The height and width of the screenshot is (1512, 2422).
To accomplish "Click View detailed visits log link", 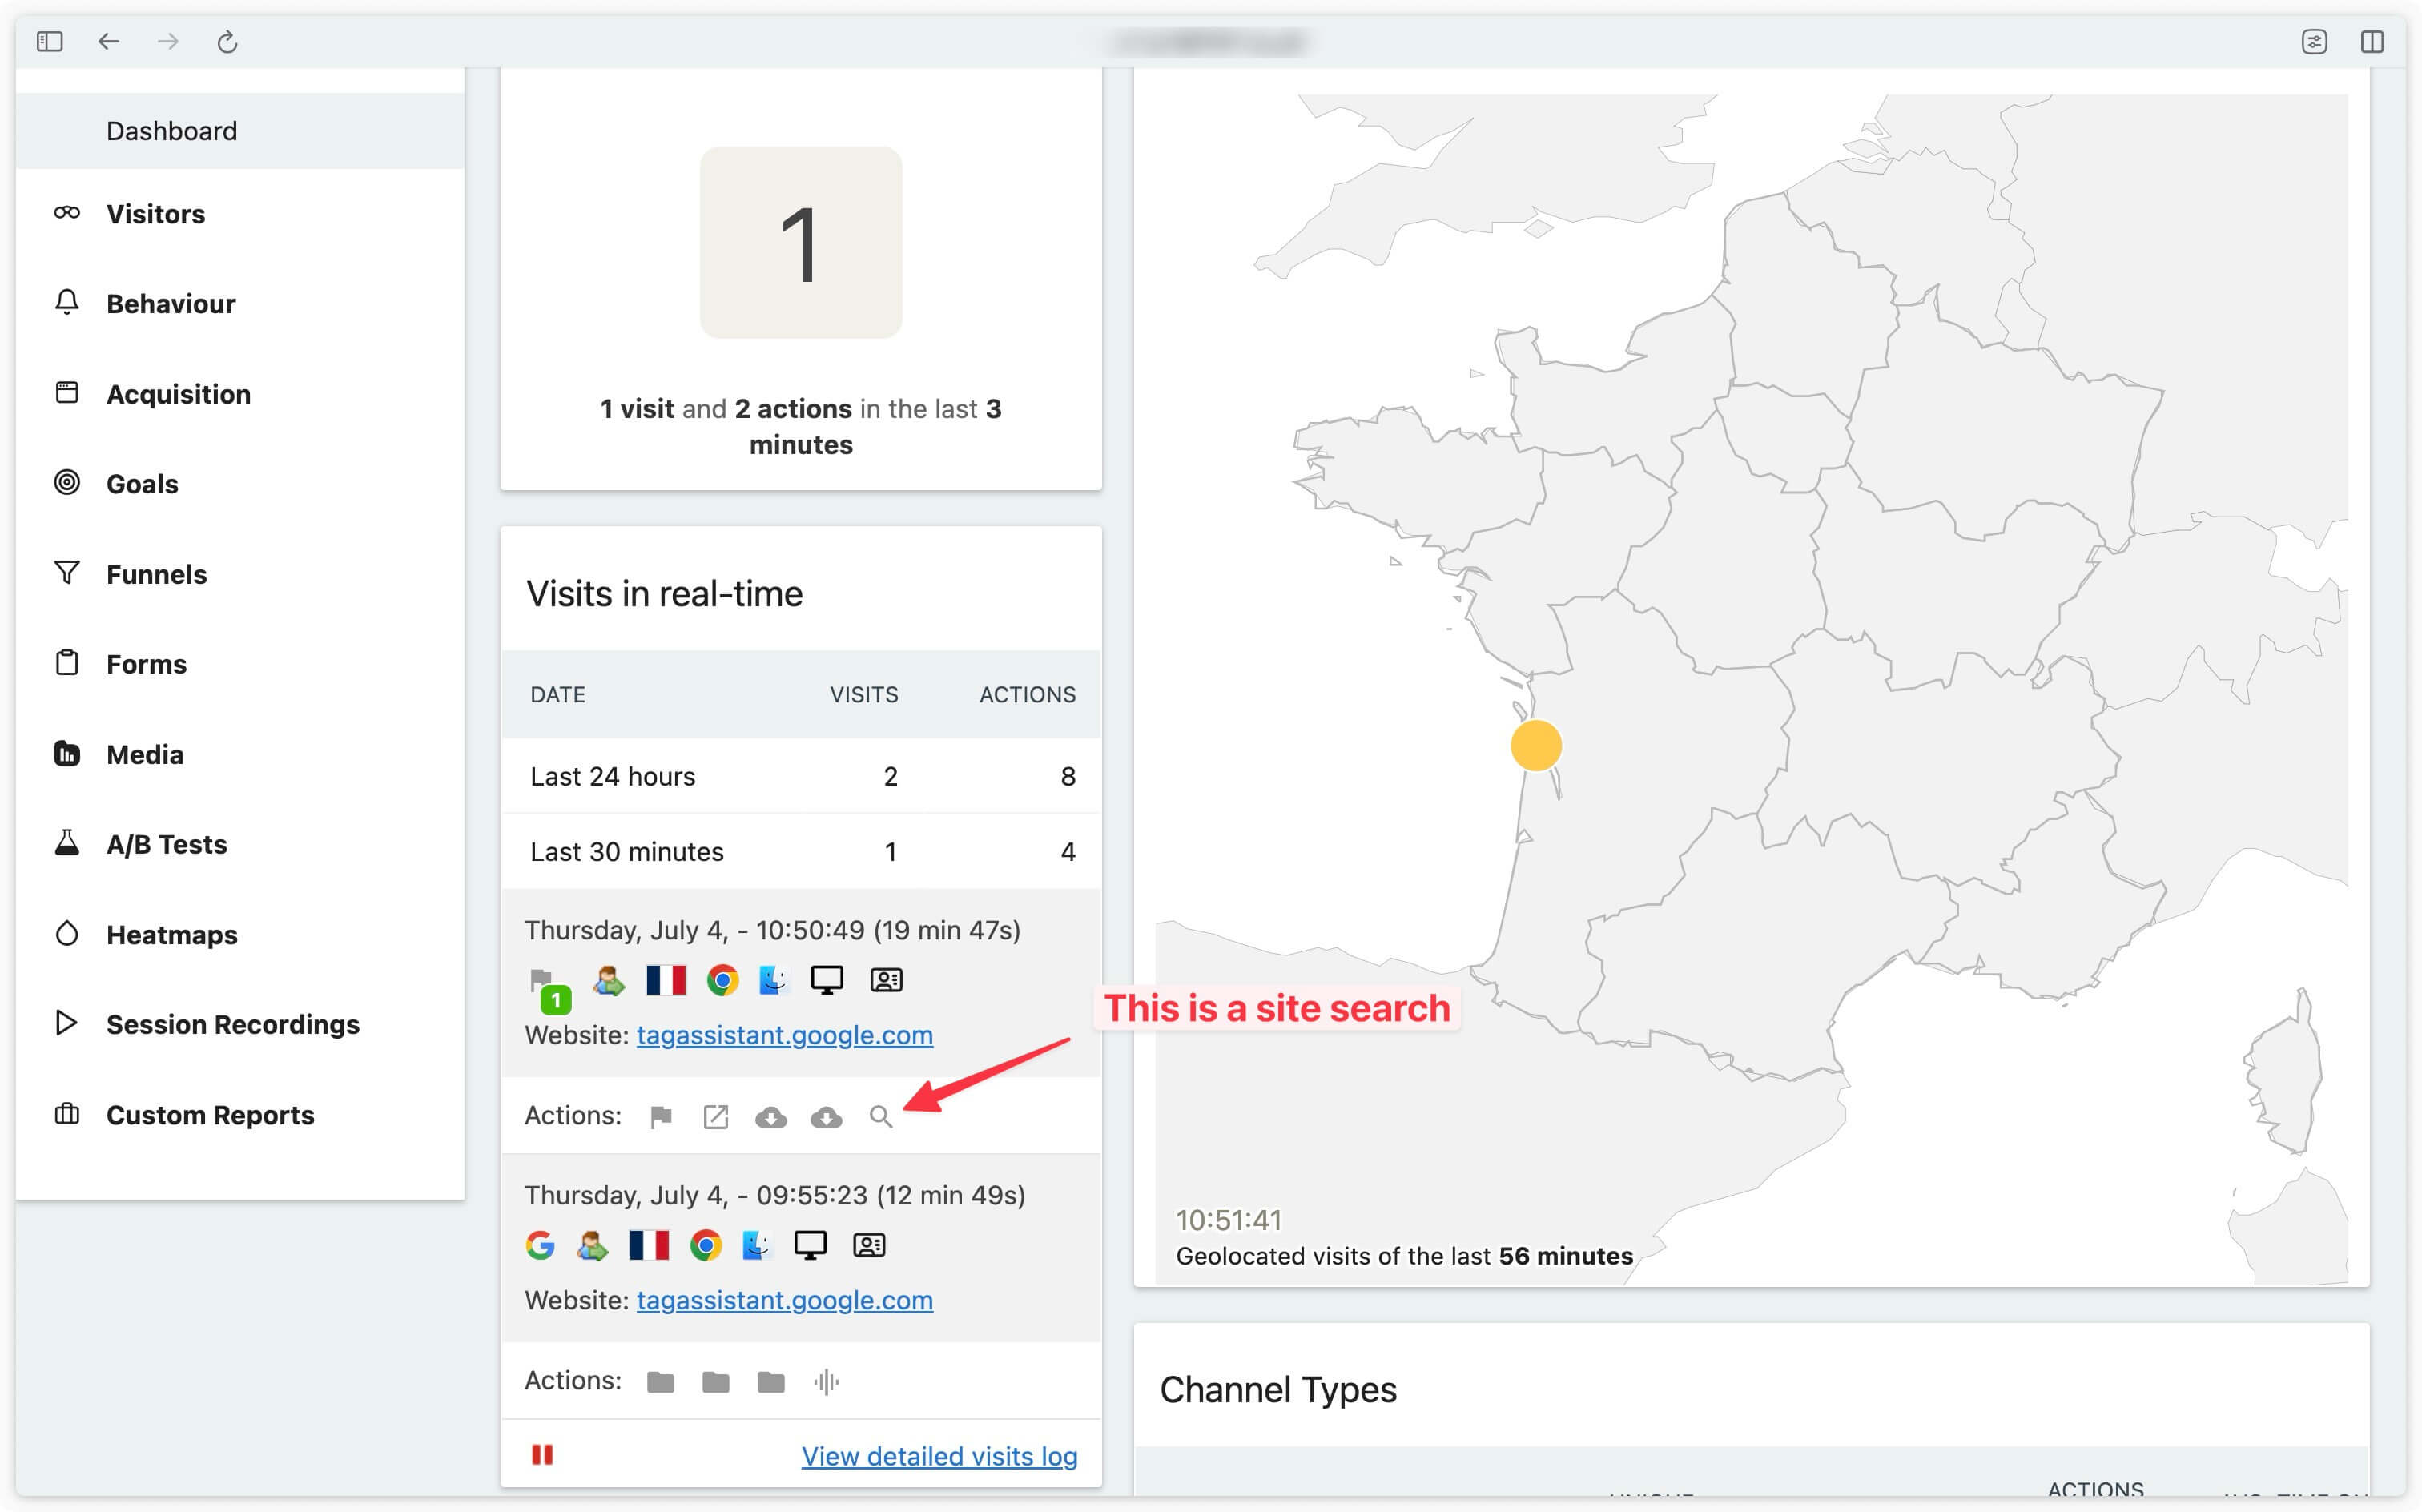I will 939,1453.
